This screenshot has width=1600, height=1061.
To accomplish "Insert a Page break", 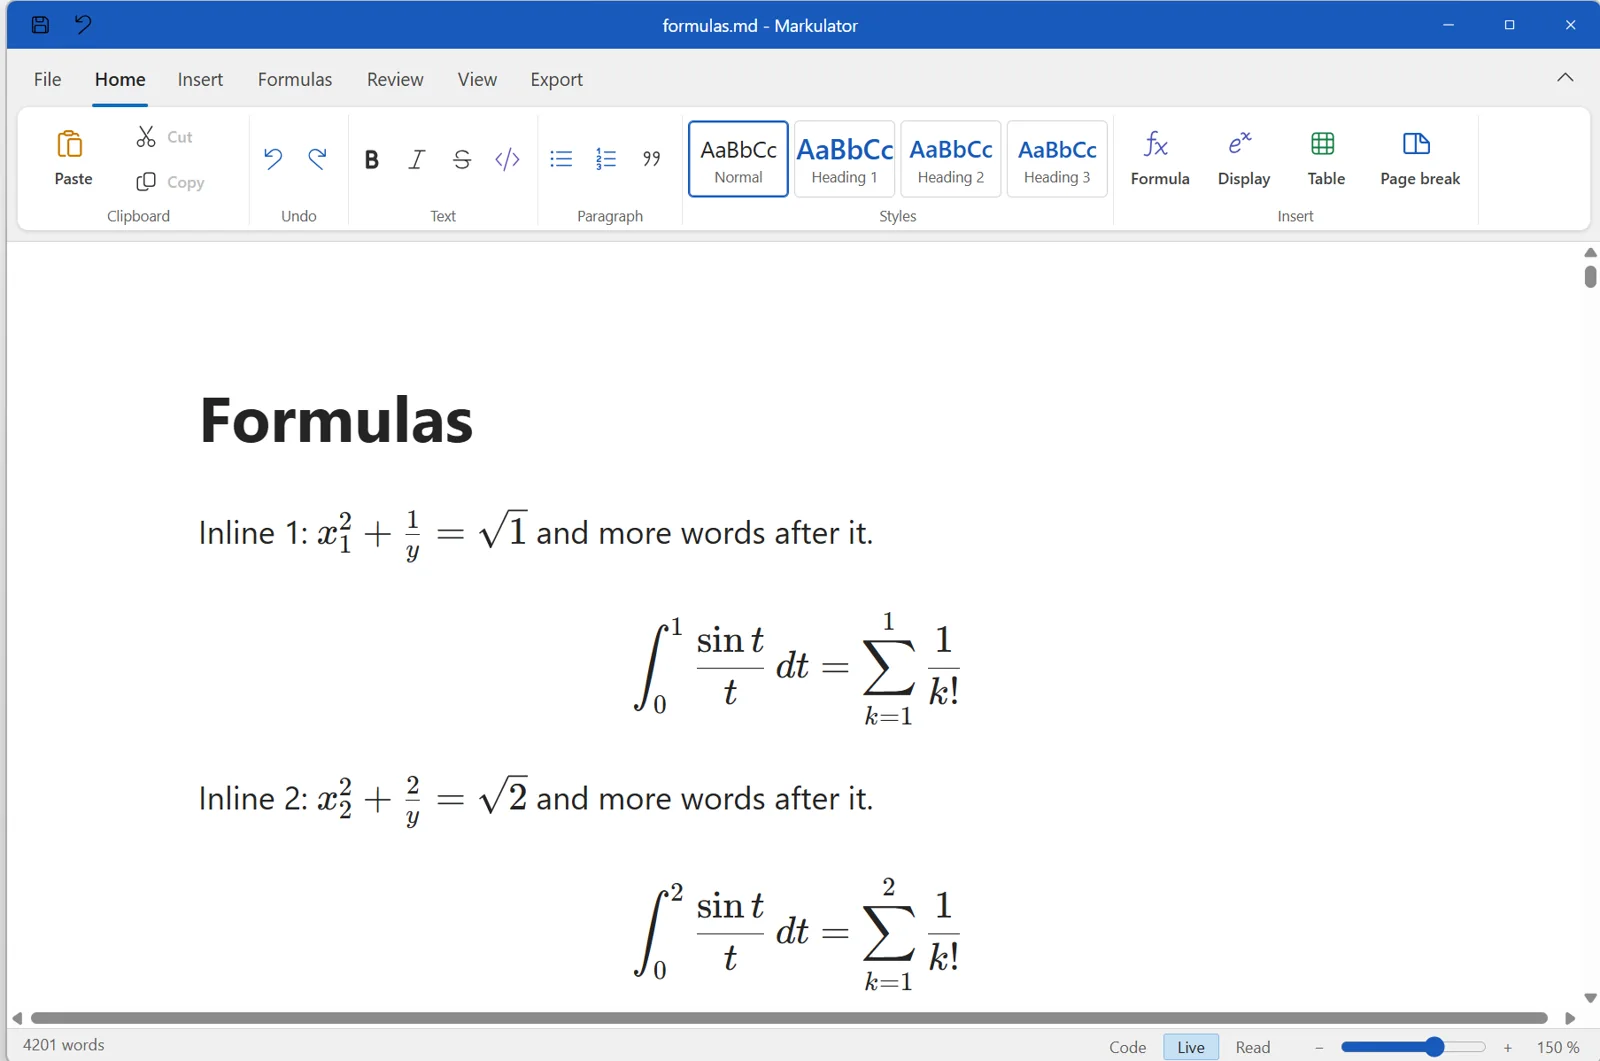I will tap(1420, 159).
